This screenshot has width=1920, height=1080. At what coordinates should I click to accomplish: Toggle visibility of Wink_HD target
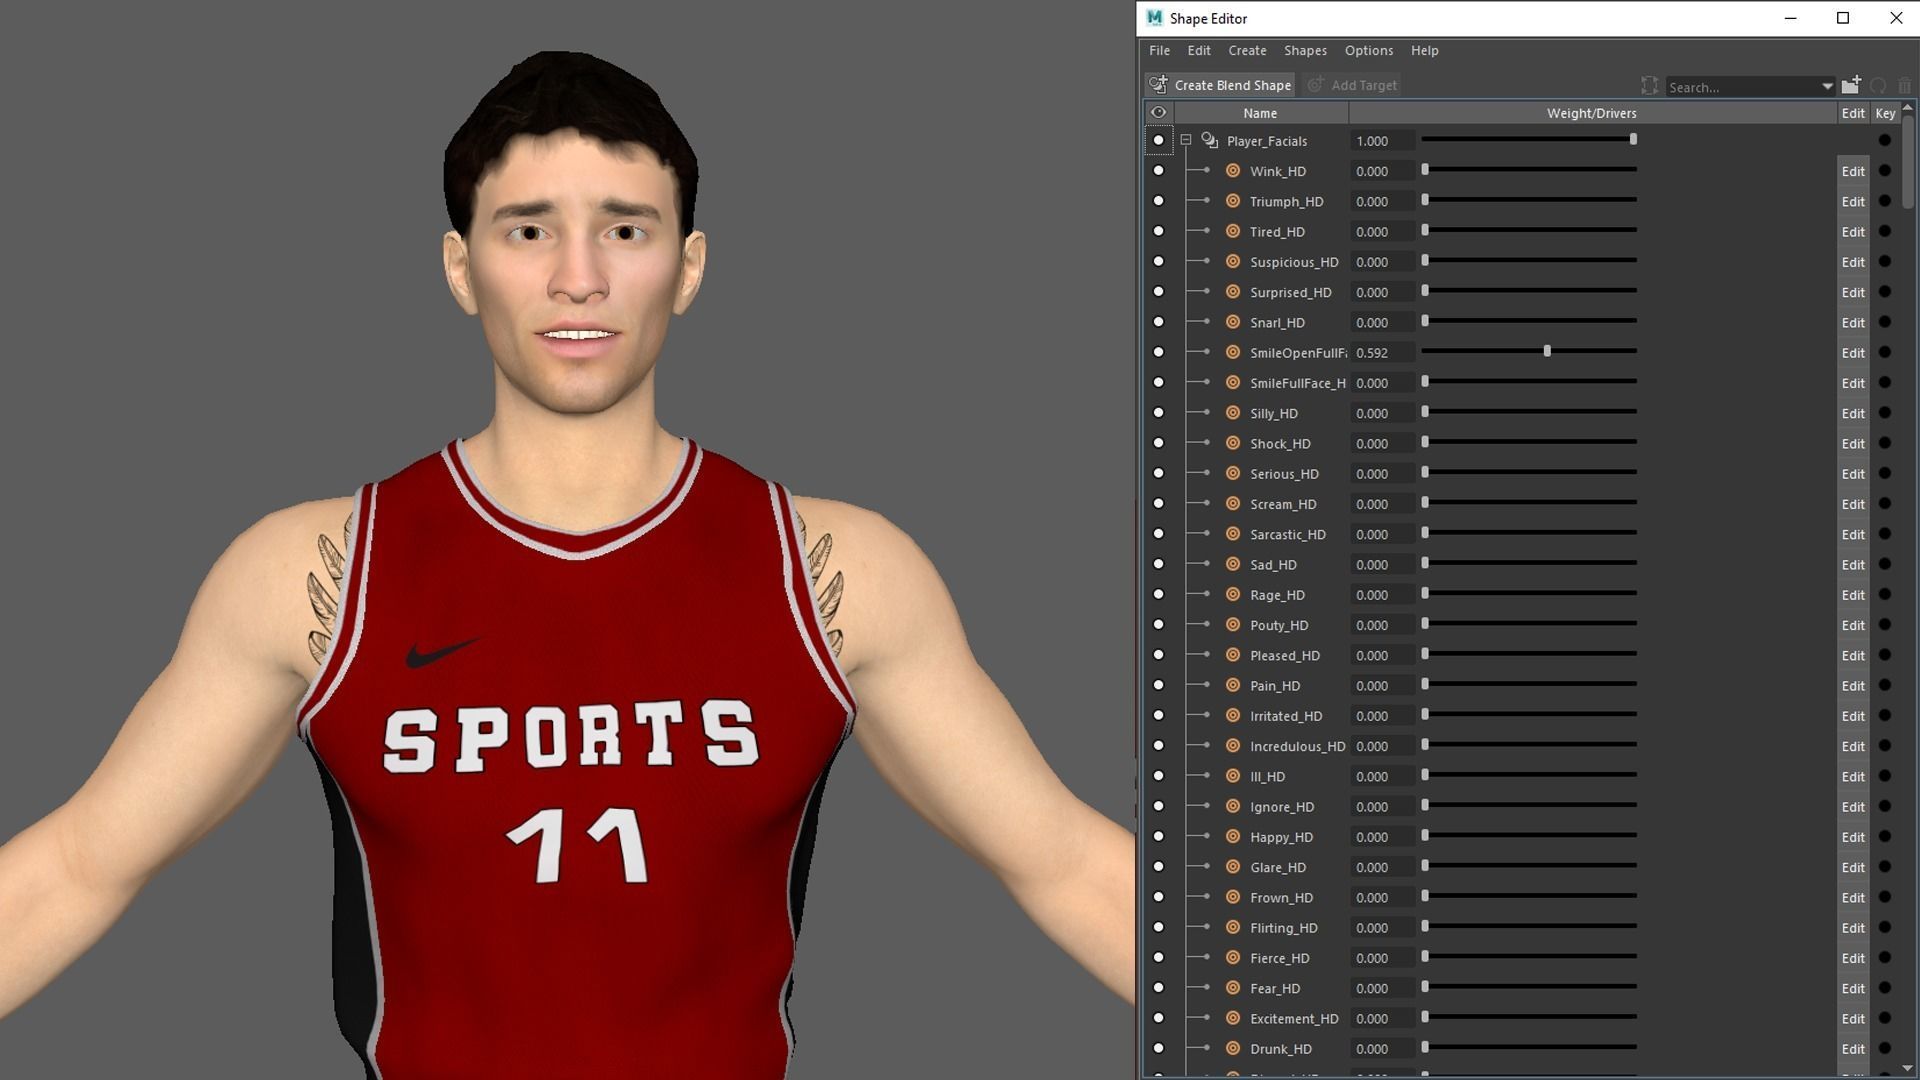[x=1158, y=171]
